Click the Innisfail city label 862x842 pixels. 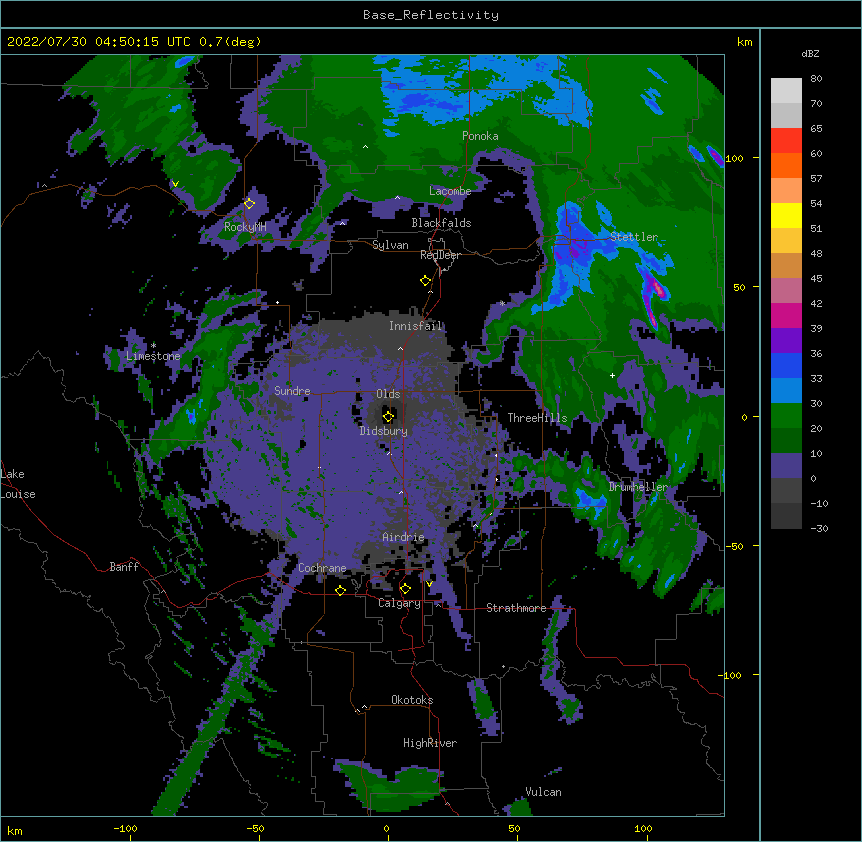[416, 326]
